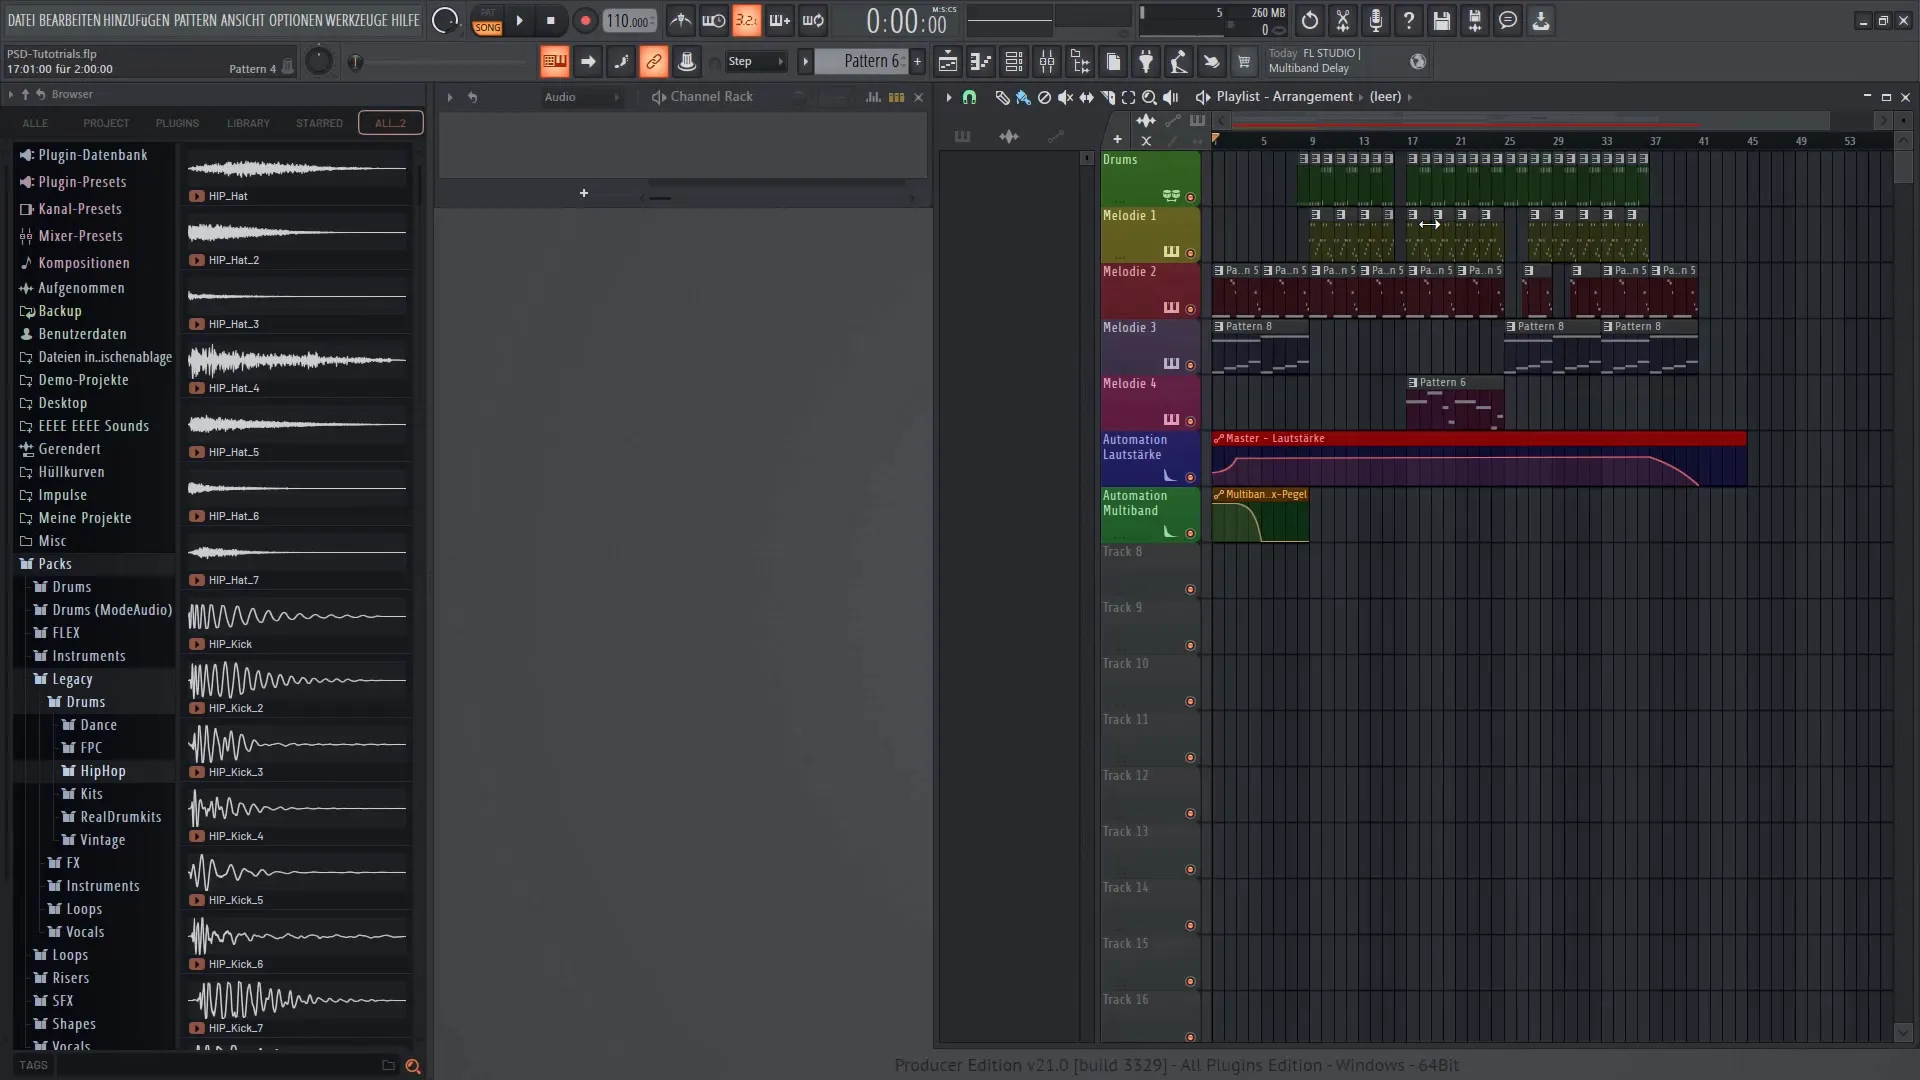Select the paint brush tool in playlist

pos(1023,97)
